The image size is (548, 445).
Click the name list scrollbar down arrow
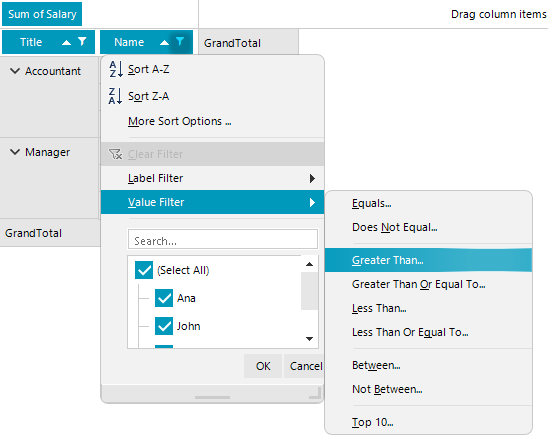point(309,338)
